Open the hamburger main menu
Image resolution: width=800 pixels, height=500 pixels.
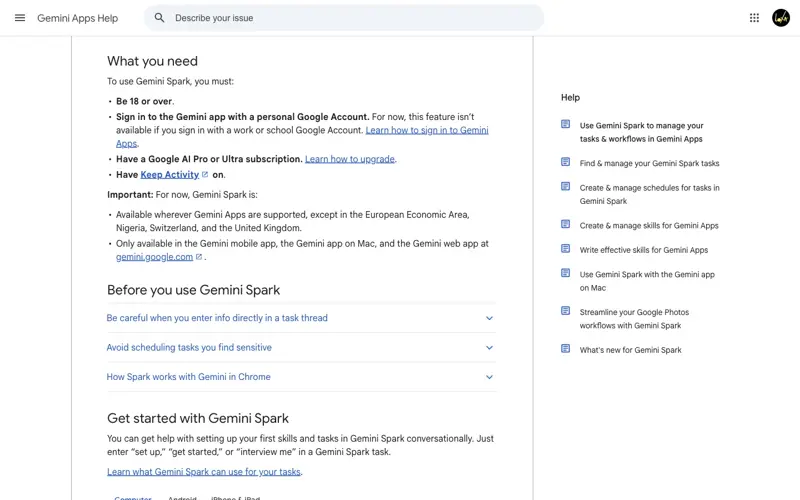[20, 18]
